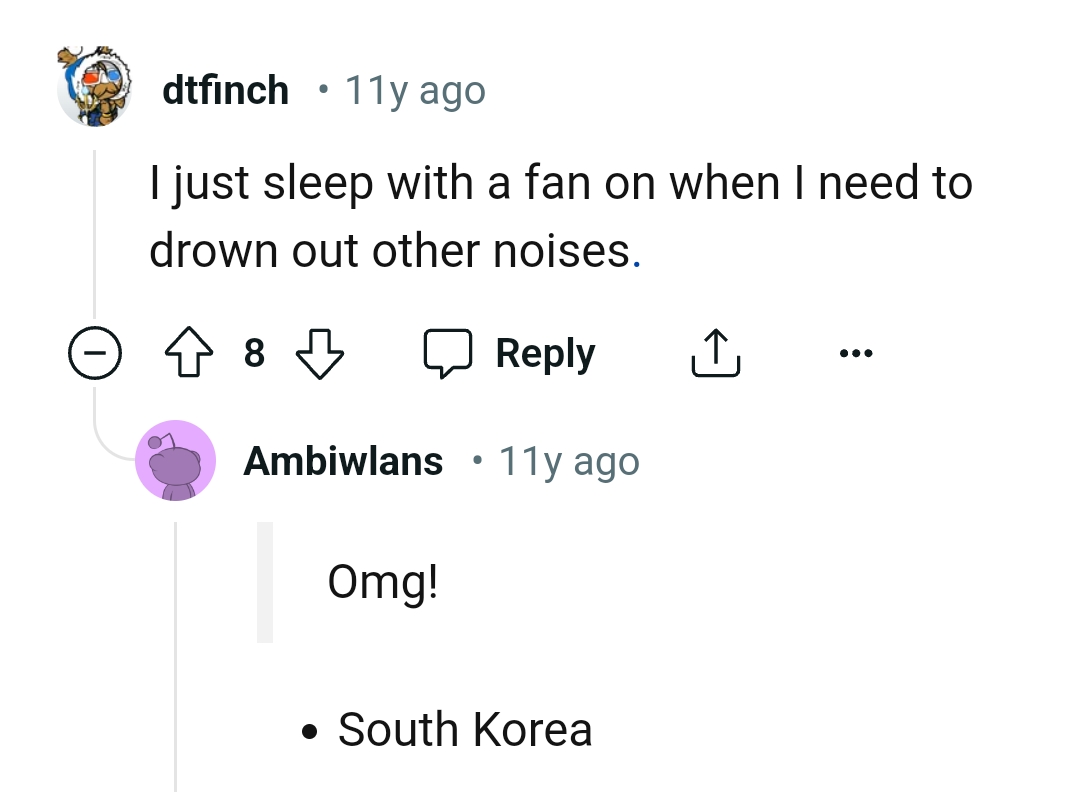Downvote dtfinch's comment
Screen dimensions: 1080x792
tap(320, 352)
